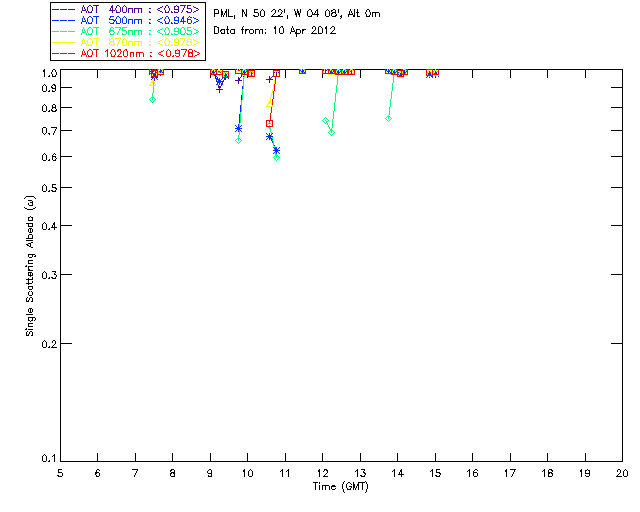This screenshot has width=640, height=512.
Task: Click the AOT 675nm legend entry
Action: (126, 31)
